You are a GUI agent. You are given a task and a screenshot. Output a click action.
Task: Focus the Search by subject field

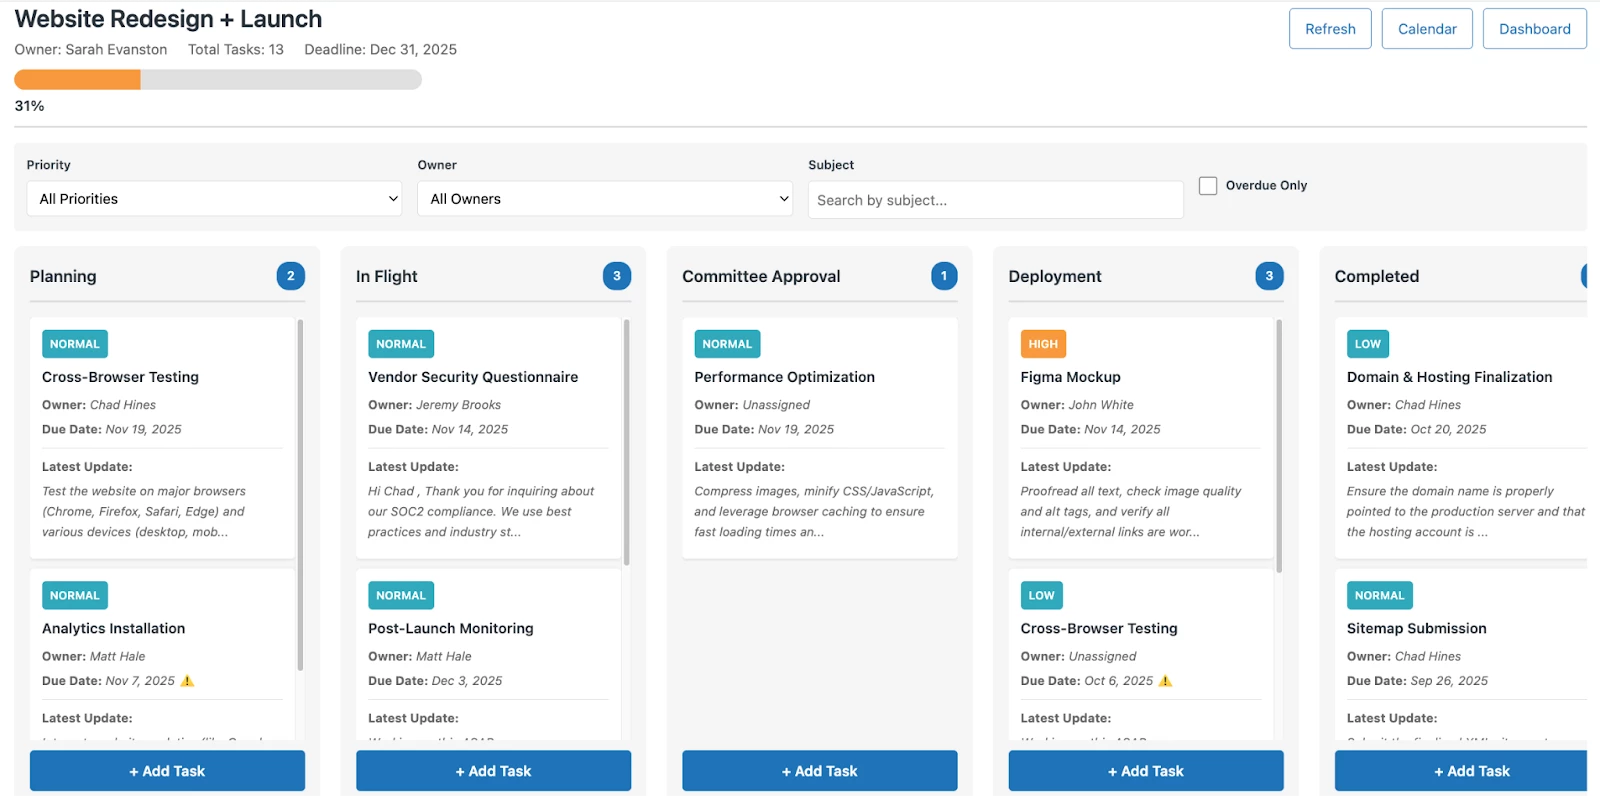(x=995, y=200)
